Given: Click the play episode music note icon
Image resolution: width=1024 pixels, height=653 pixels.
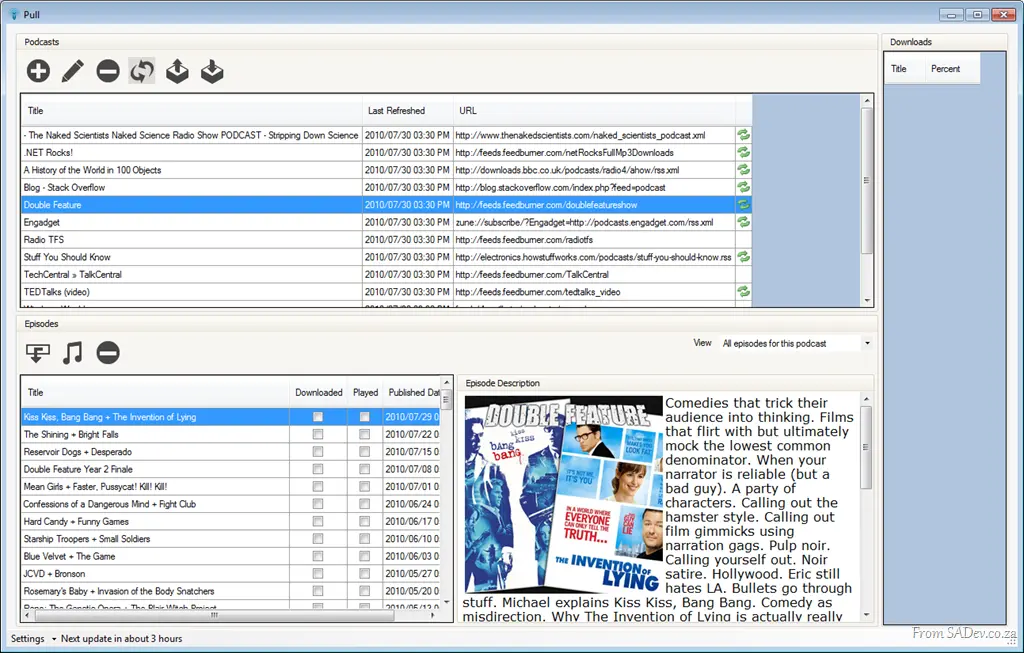Looking at the screenshot, I should [72, 353].
